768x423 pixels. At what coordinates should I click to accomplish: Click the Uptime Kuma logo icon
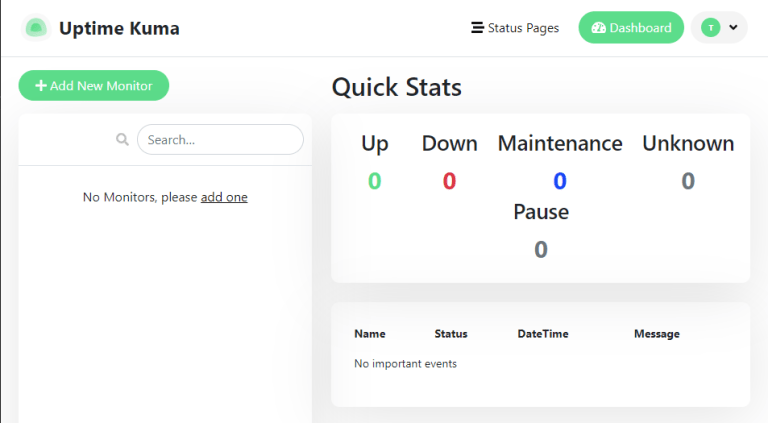click(x=36, y=28)
